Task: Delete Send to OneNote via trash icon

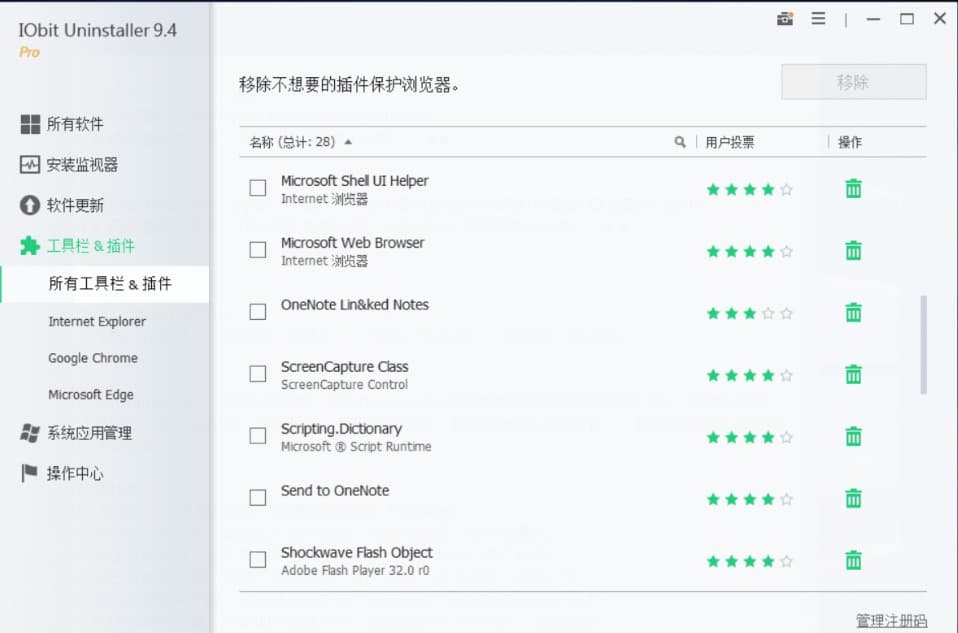Action: click(854, 499)
